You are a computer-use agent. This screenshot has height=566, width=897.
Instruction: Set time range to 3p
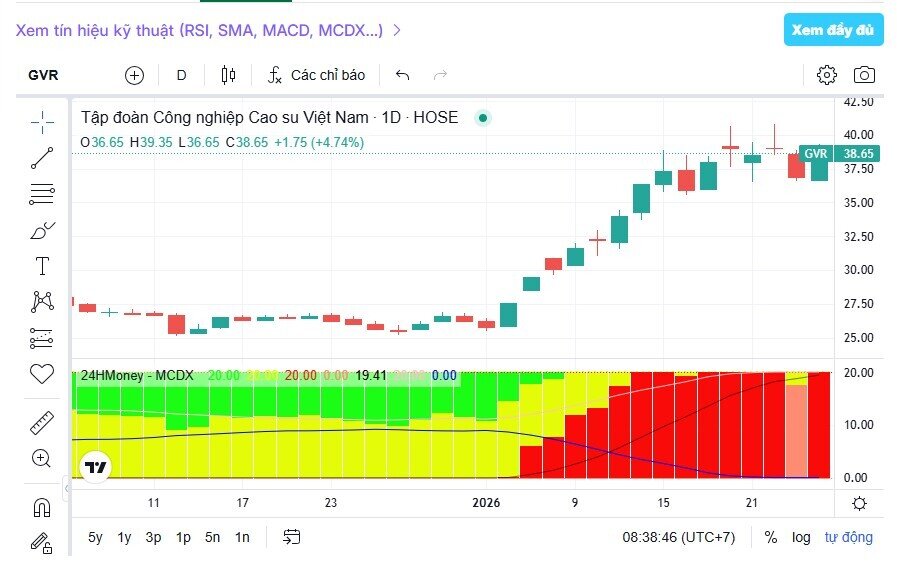tap(153, 537)
